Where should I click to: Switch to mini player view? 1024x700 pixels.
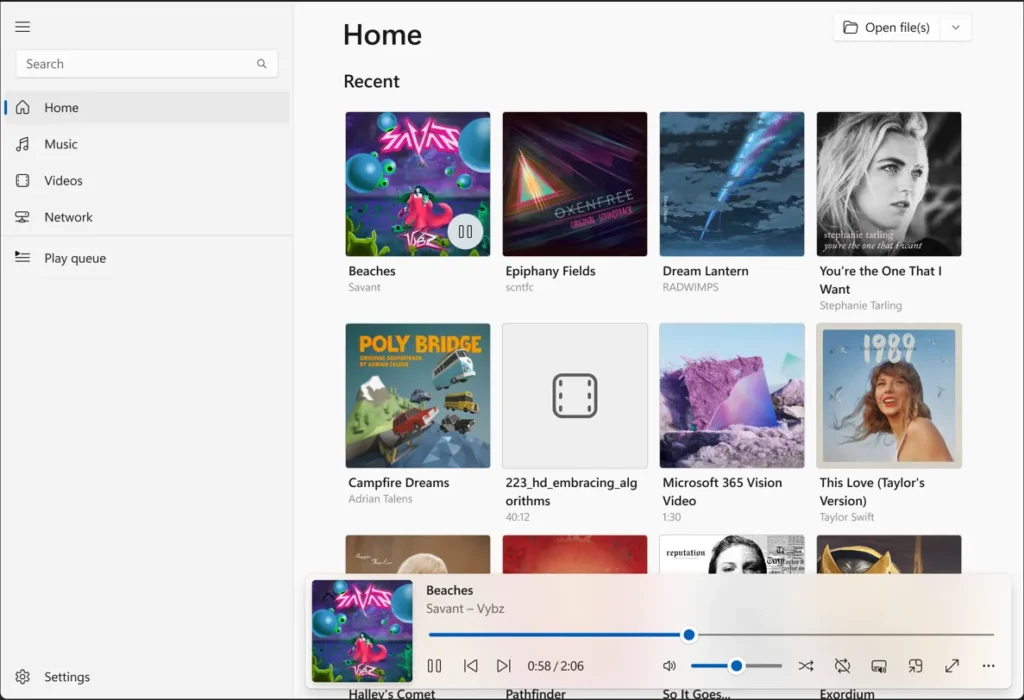pyautogui.click(x=915, y=666)
